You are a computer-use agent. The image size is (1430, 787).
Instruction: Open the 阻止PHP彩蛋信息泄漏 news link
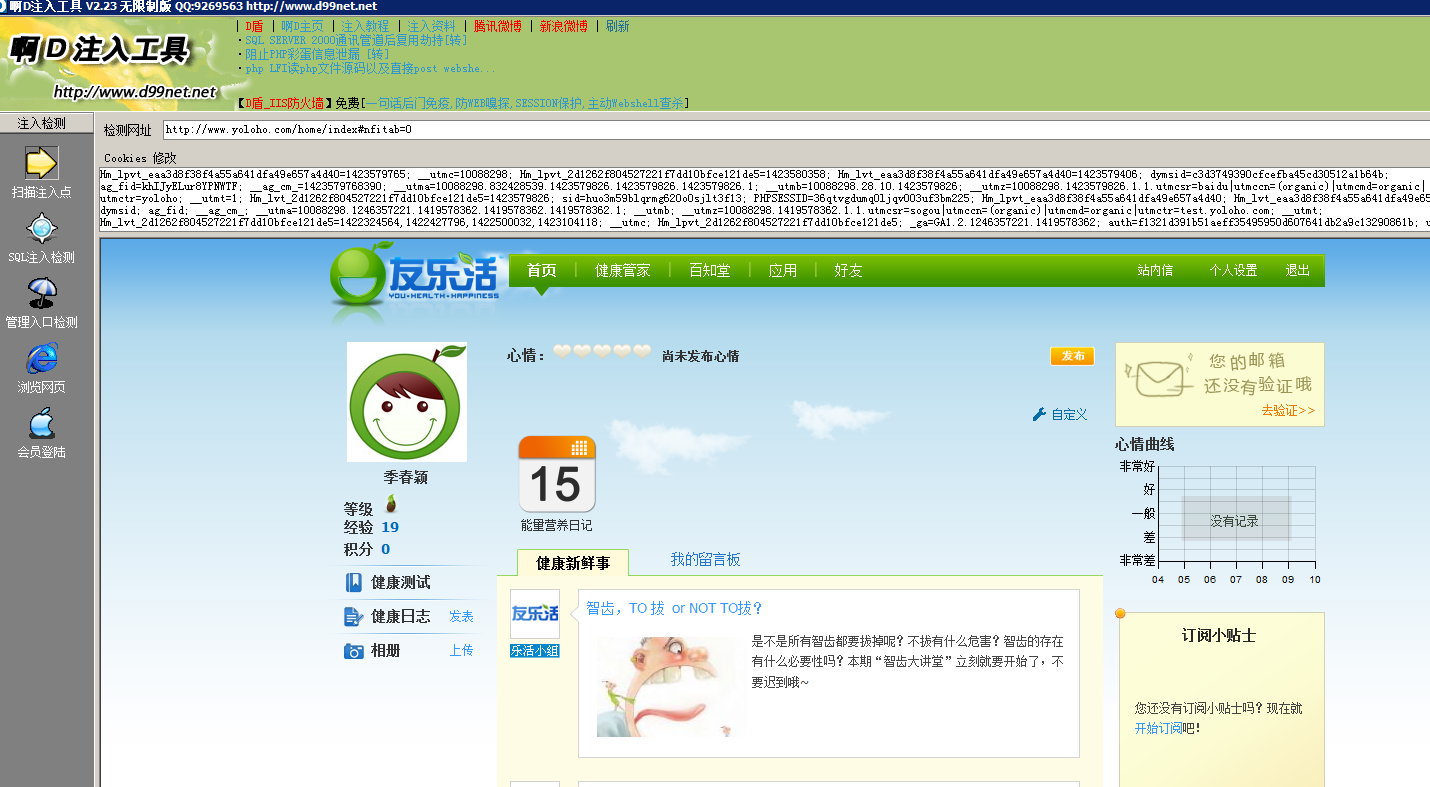click(x=317, y=54)
